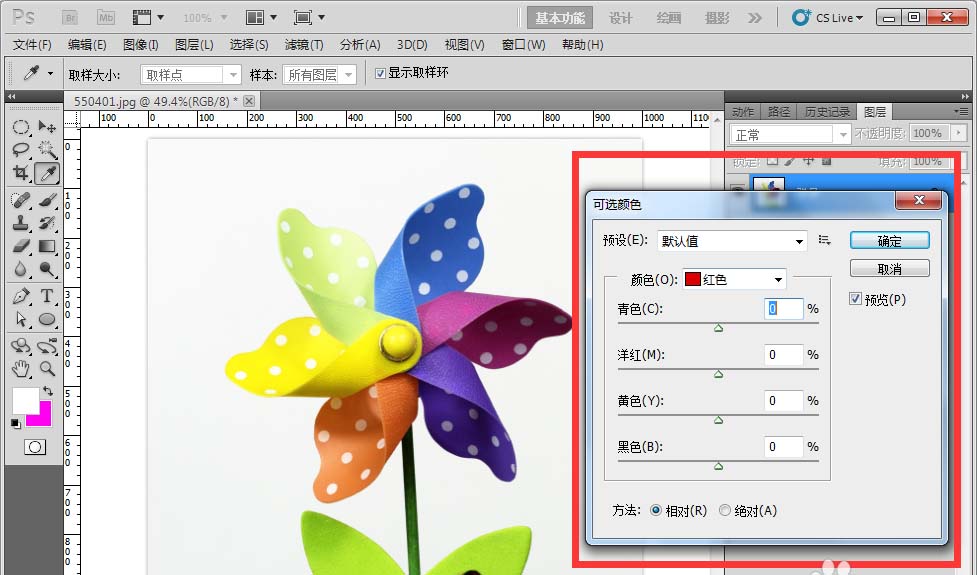The height and width of the screenshot is (575, 977).
Task: Expand the 颜色 color dropdown showing 红色
Action: (x=733, y=280)
